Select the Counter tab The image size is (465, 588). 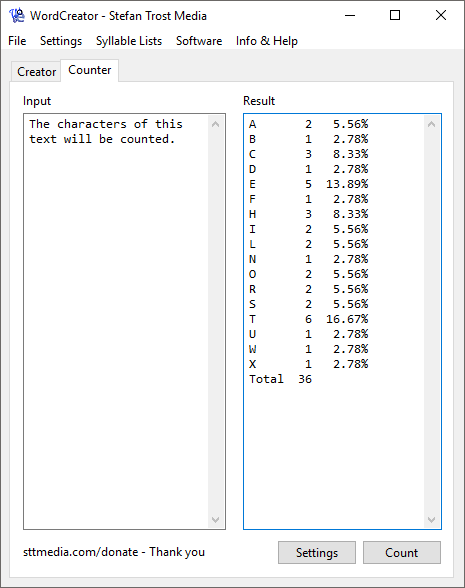pyautogui.click(x=90, y=70)
